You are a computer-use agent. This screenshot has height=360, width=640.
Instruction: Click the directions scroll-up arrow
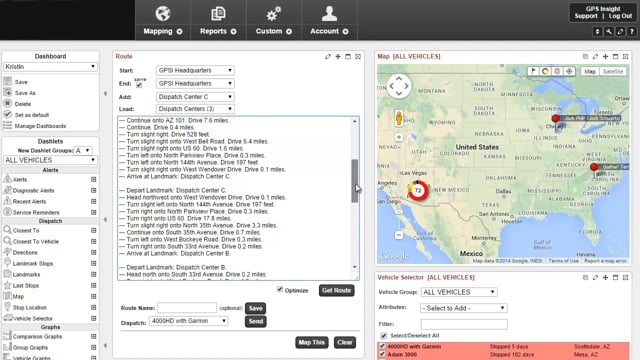(355, 121)
